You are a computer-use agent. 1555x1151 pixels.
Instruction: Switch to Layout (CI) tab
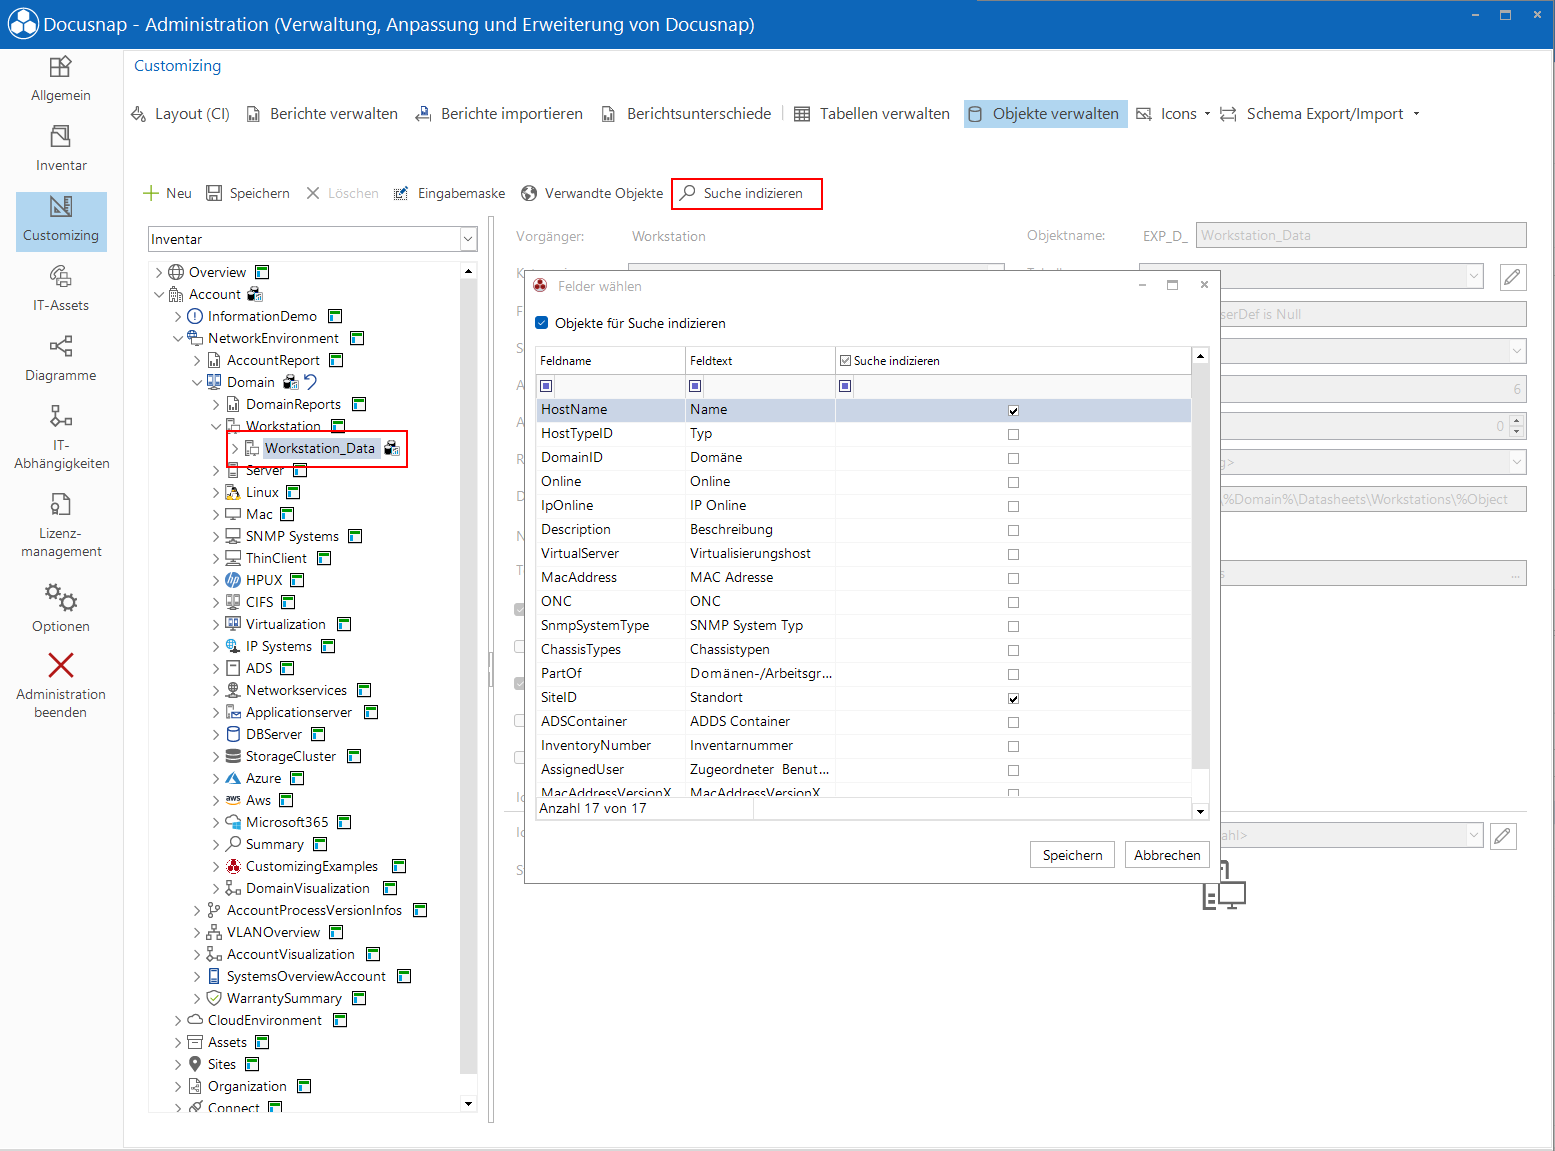coord(181,114)
